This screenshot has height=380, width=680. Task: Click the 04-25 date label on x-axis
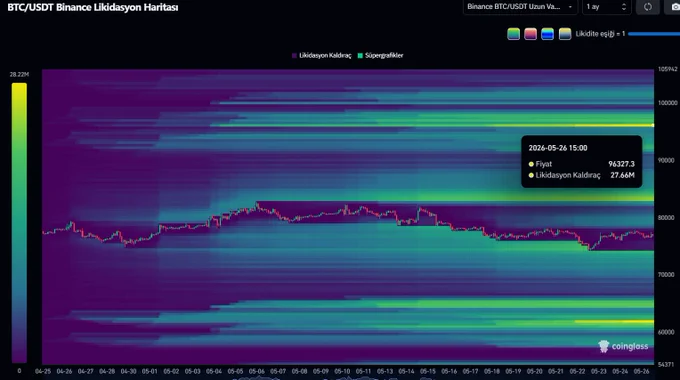click(43, 371)
